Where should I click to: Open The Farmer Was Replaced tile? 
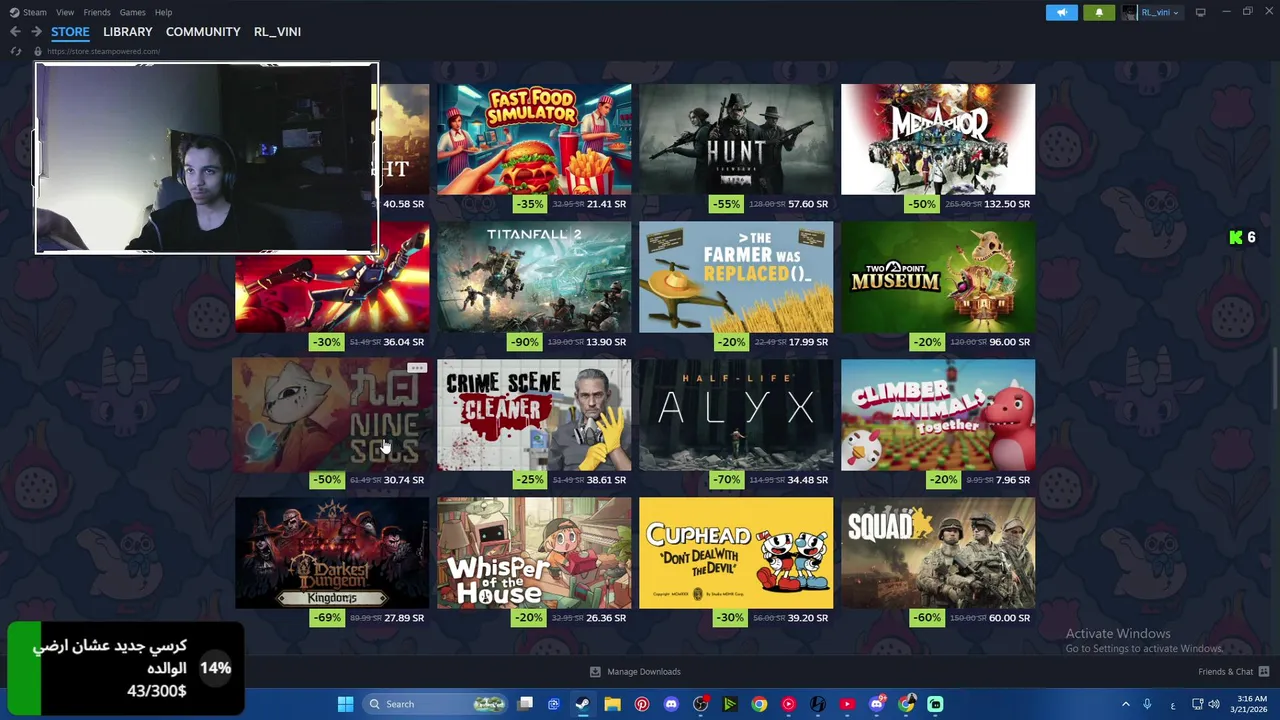[736, 277]
